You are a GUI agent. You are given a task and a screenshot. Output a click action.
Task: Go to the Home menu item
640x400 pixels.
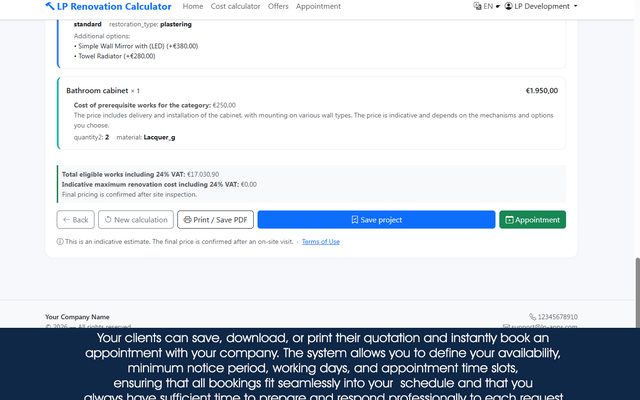[x=193, y=6]
